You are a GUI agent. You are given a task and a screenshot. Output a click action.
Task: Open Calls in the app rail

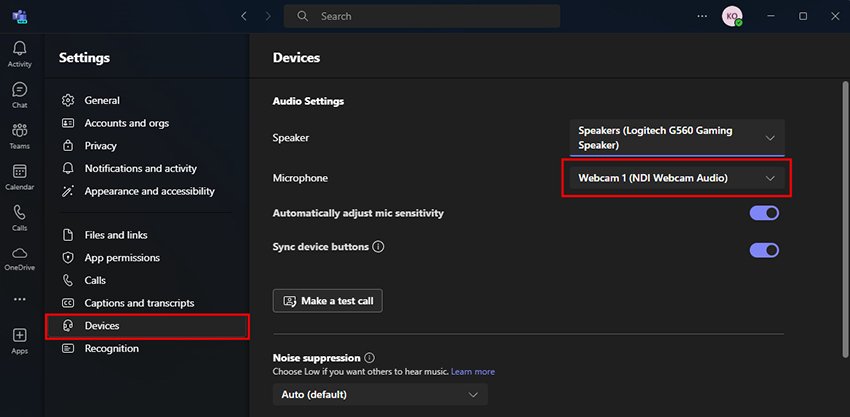tap(20, 217)
